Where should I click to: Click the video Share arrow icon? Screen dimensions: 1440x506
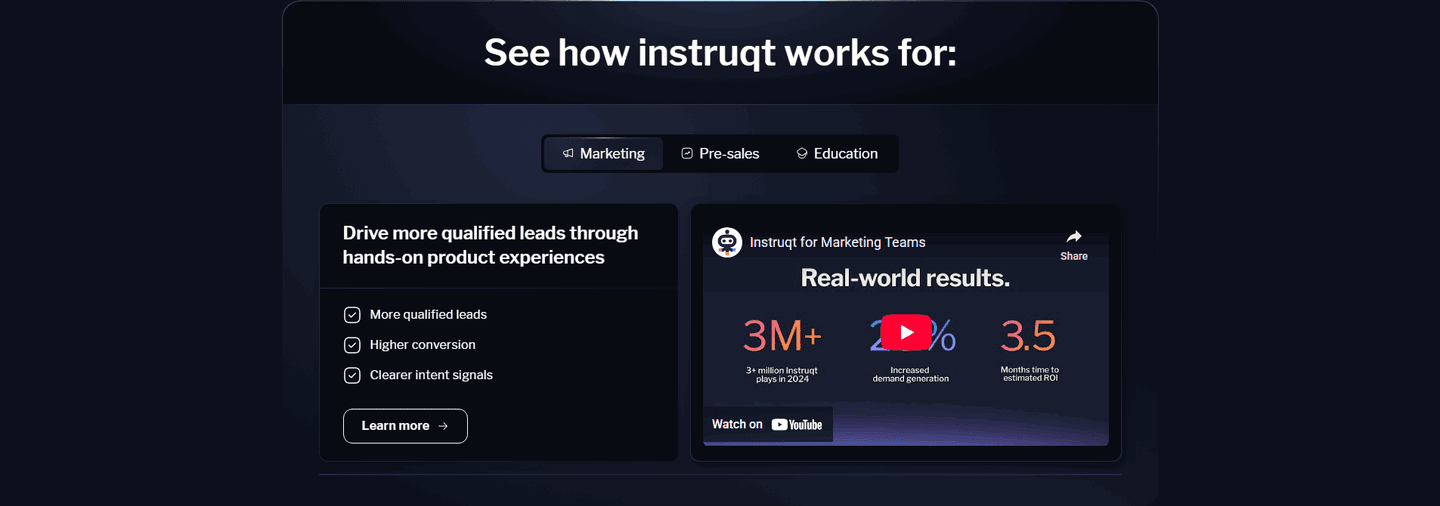coord(1074,237)
